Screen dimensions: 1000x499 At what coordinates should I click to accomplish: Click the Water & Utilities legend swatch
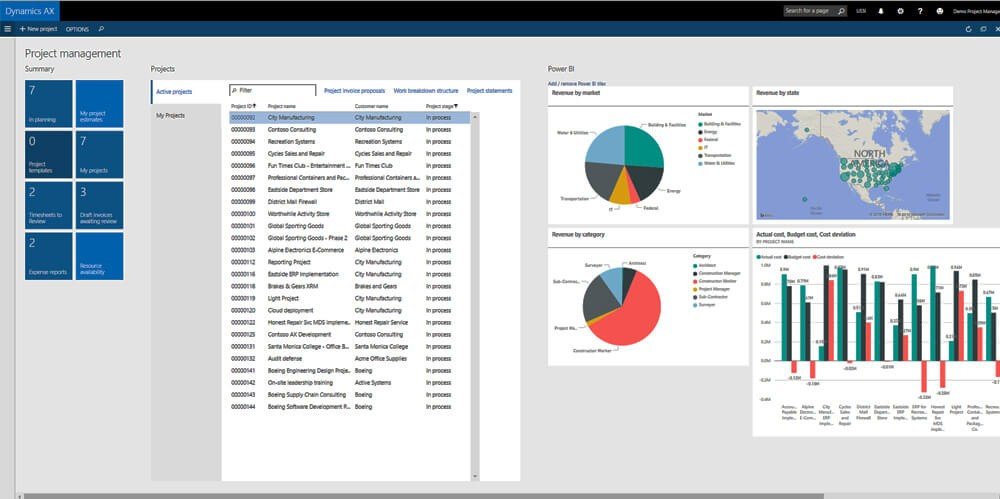[700, 163]
